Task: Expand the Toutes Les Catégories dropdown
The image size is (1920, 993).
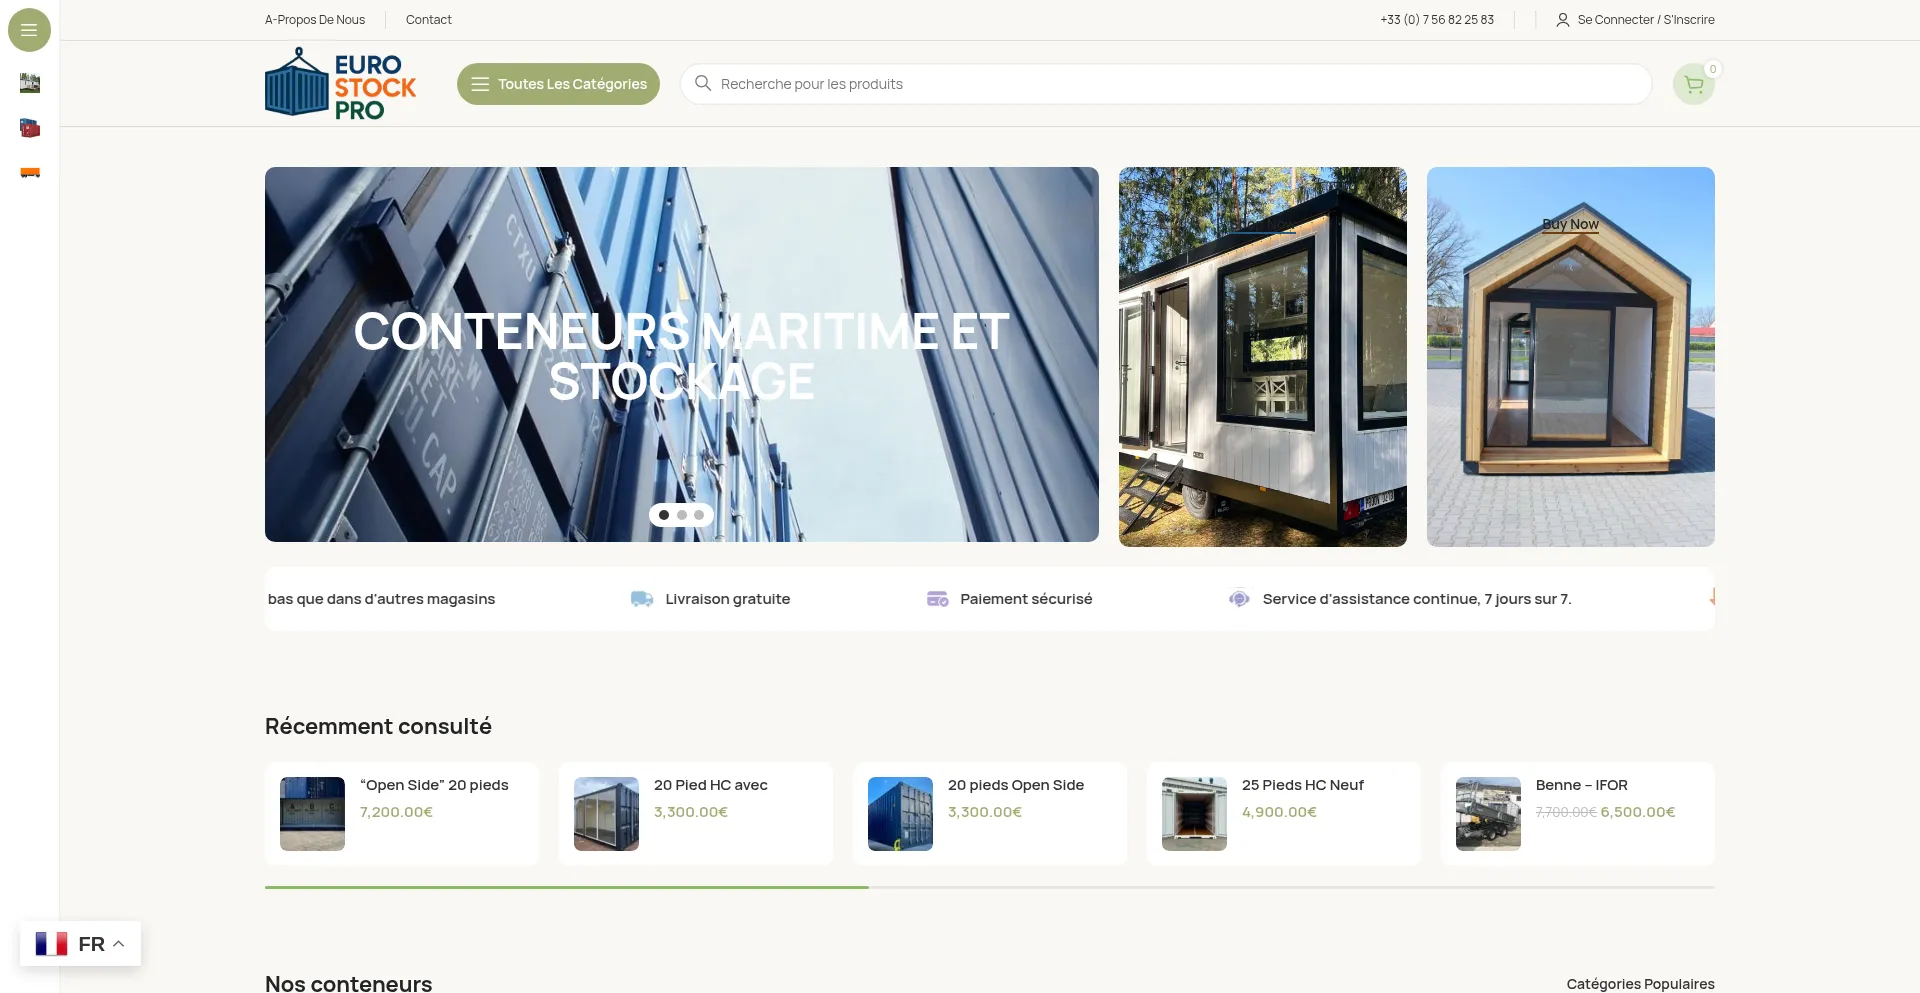Action: 558,84
